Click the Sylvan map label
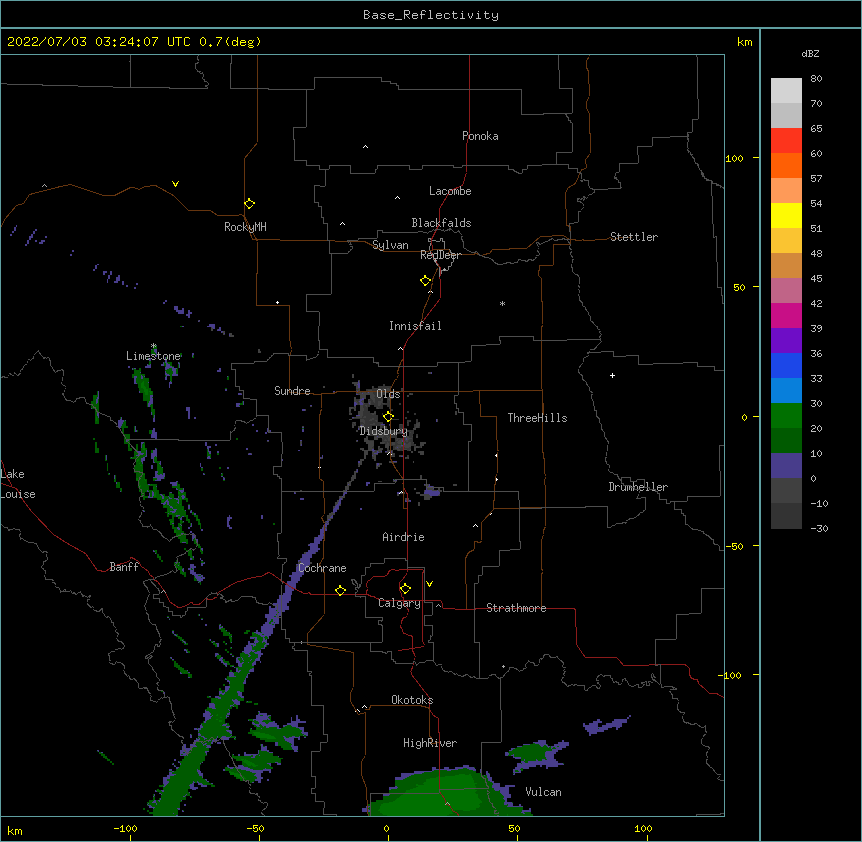The height and width of the screenshot is (842, 862). coord(390,245)
